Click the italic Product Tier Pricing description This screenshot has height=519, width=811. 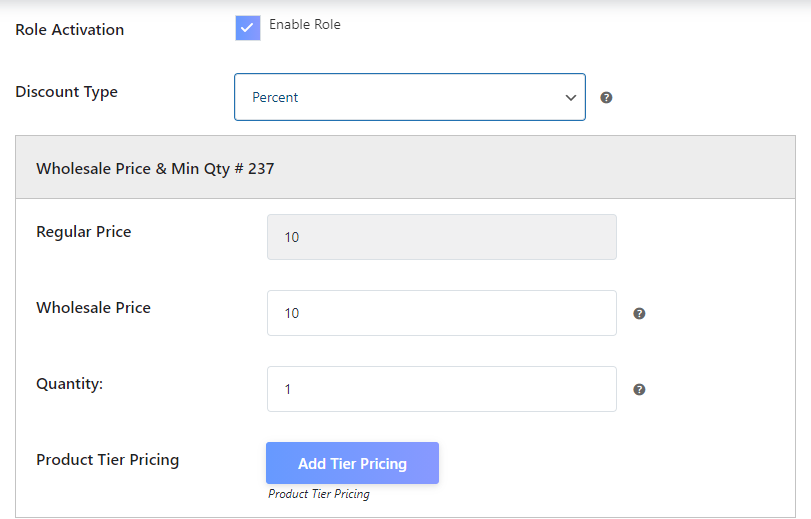pos(319,494)
